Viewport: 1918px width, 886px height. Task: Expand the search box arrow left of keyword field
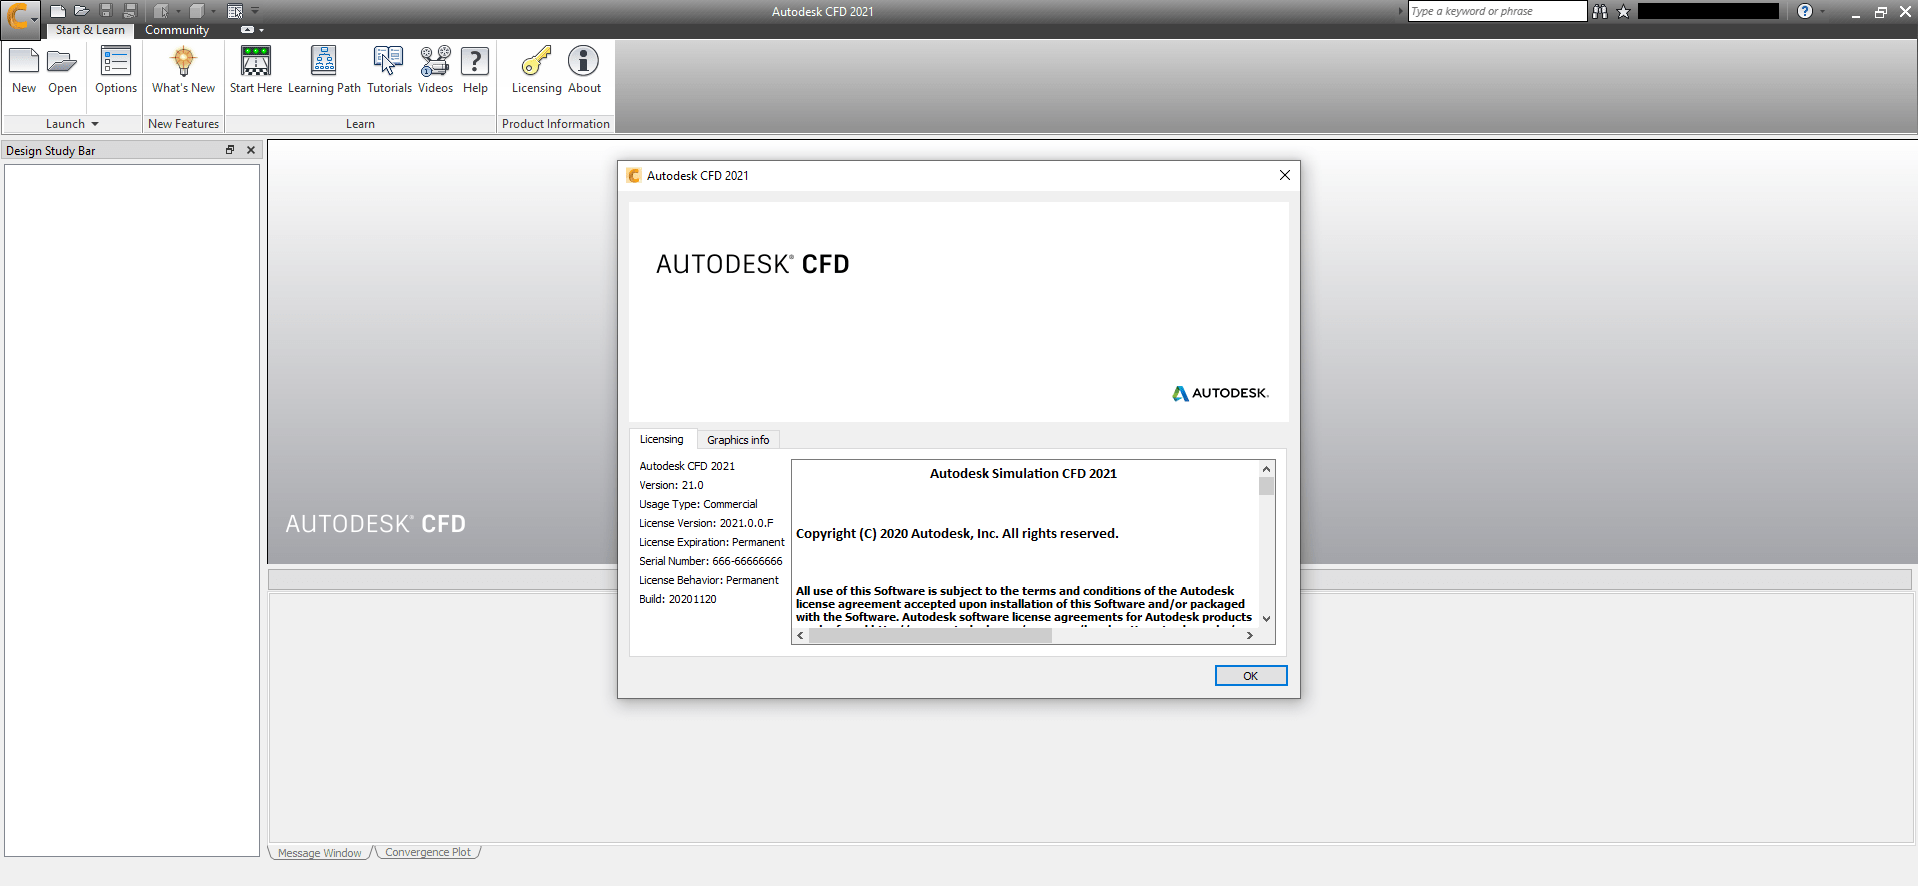[x=1400, y=11]
